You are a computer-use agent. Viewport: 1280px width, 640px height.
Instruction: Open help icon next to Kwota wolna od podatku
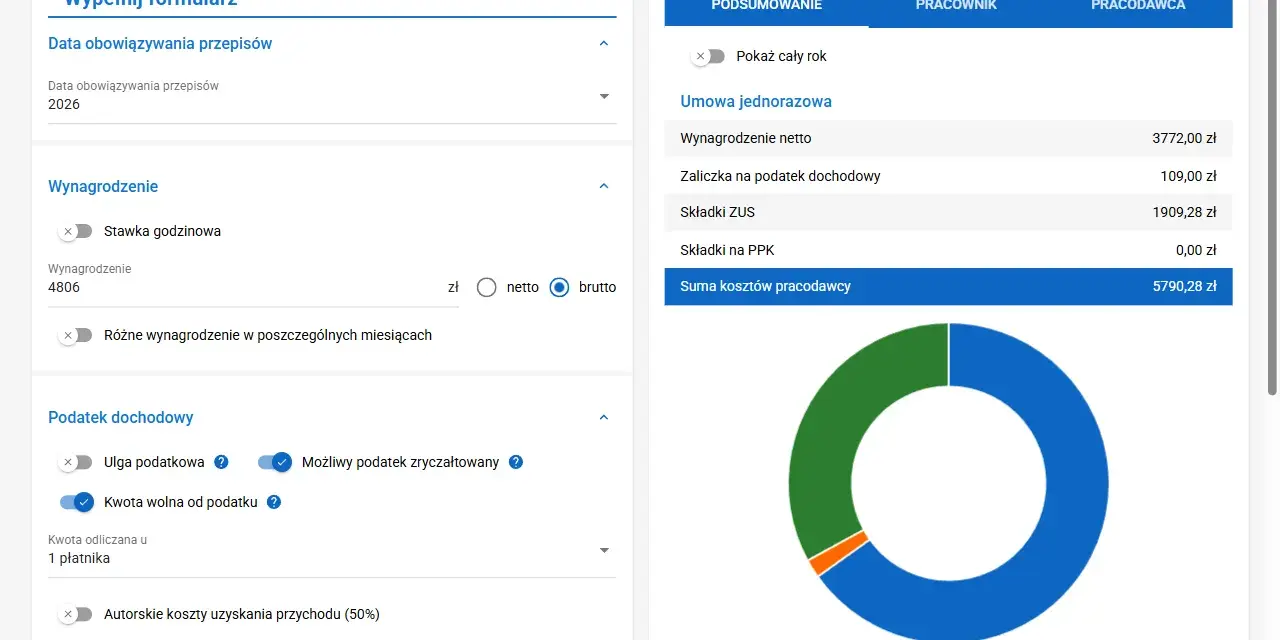[274, 502]
